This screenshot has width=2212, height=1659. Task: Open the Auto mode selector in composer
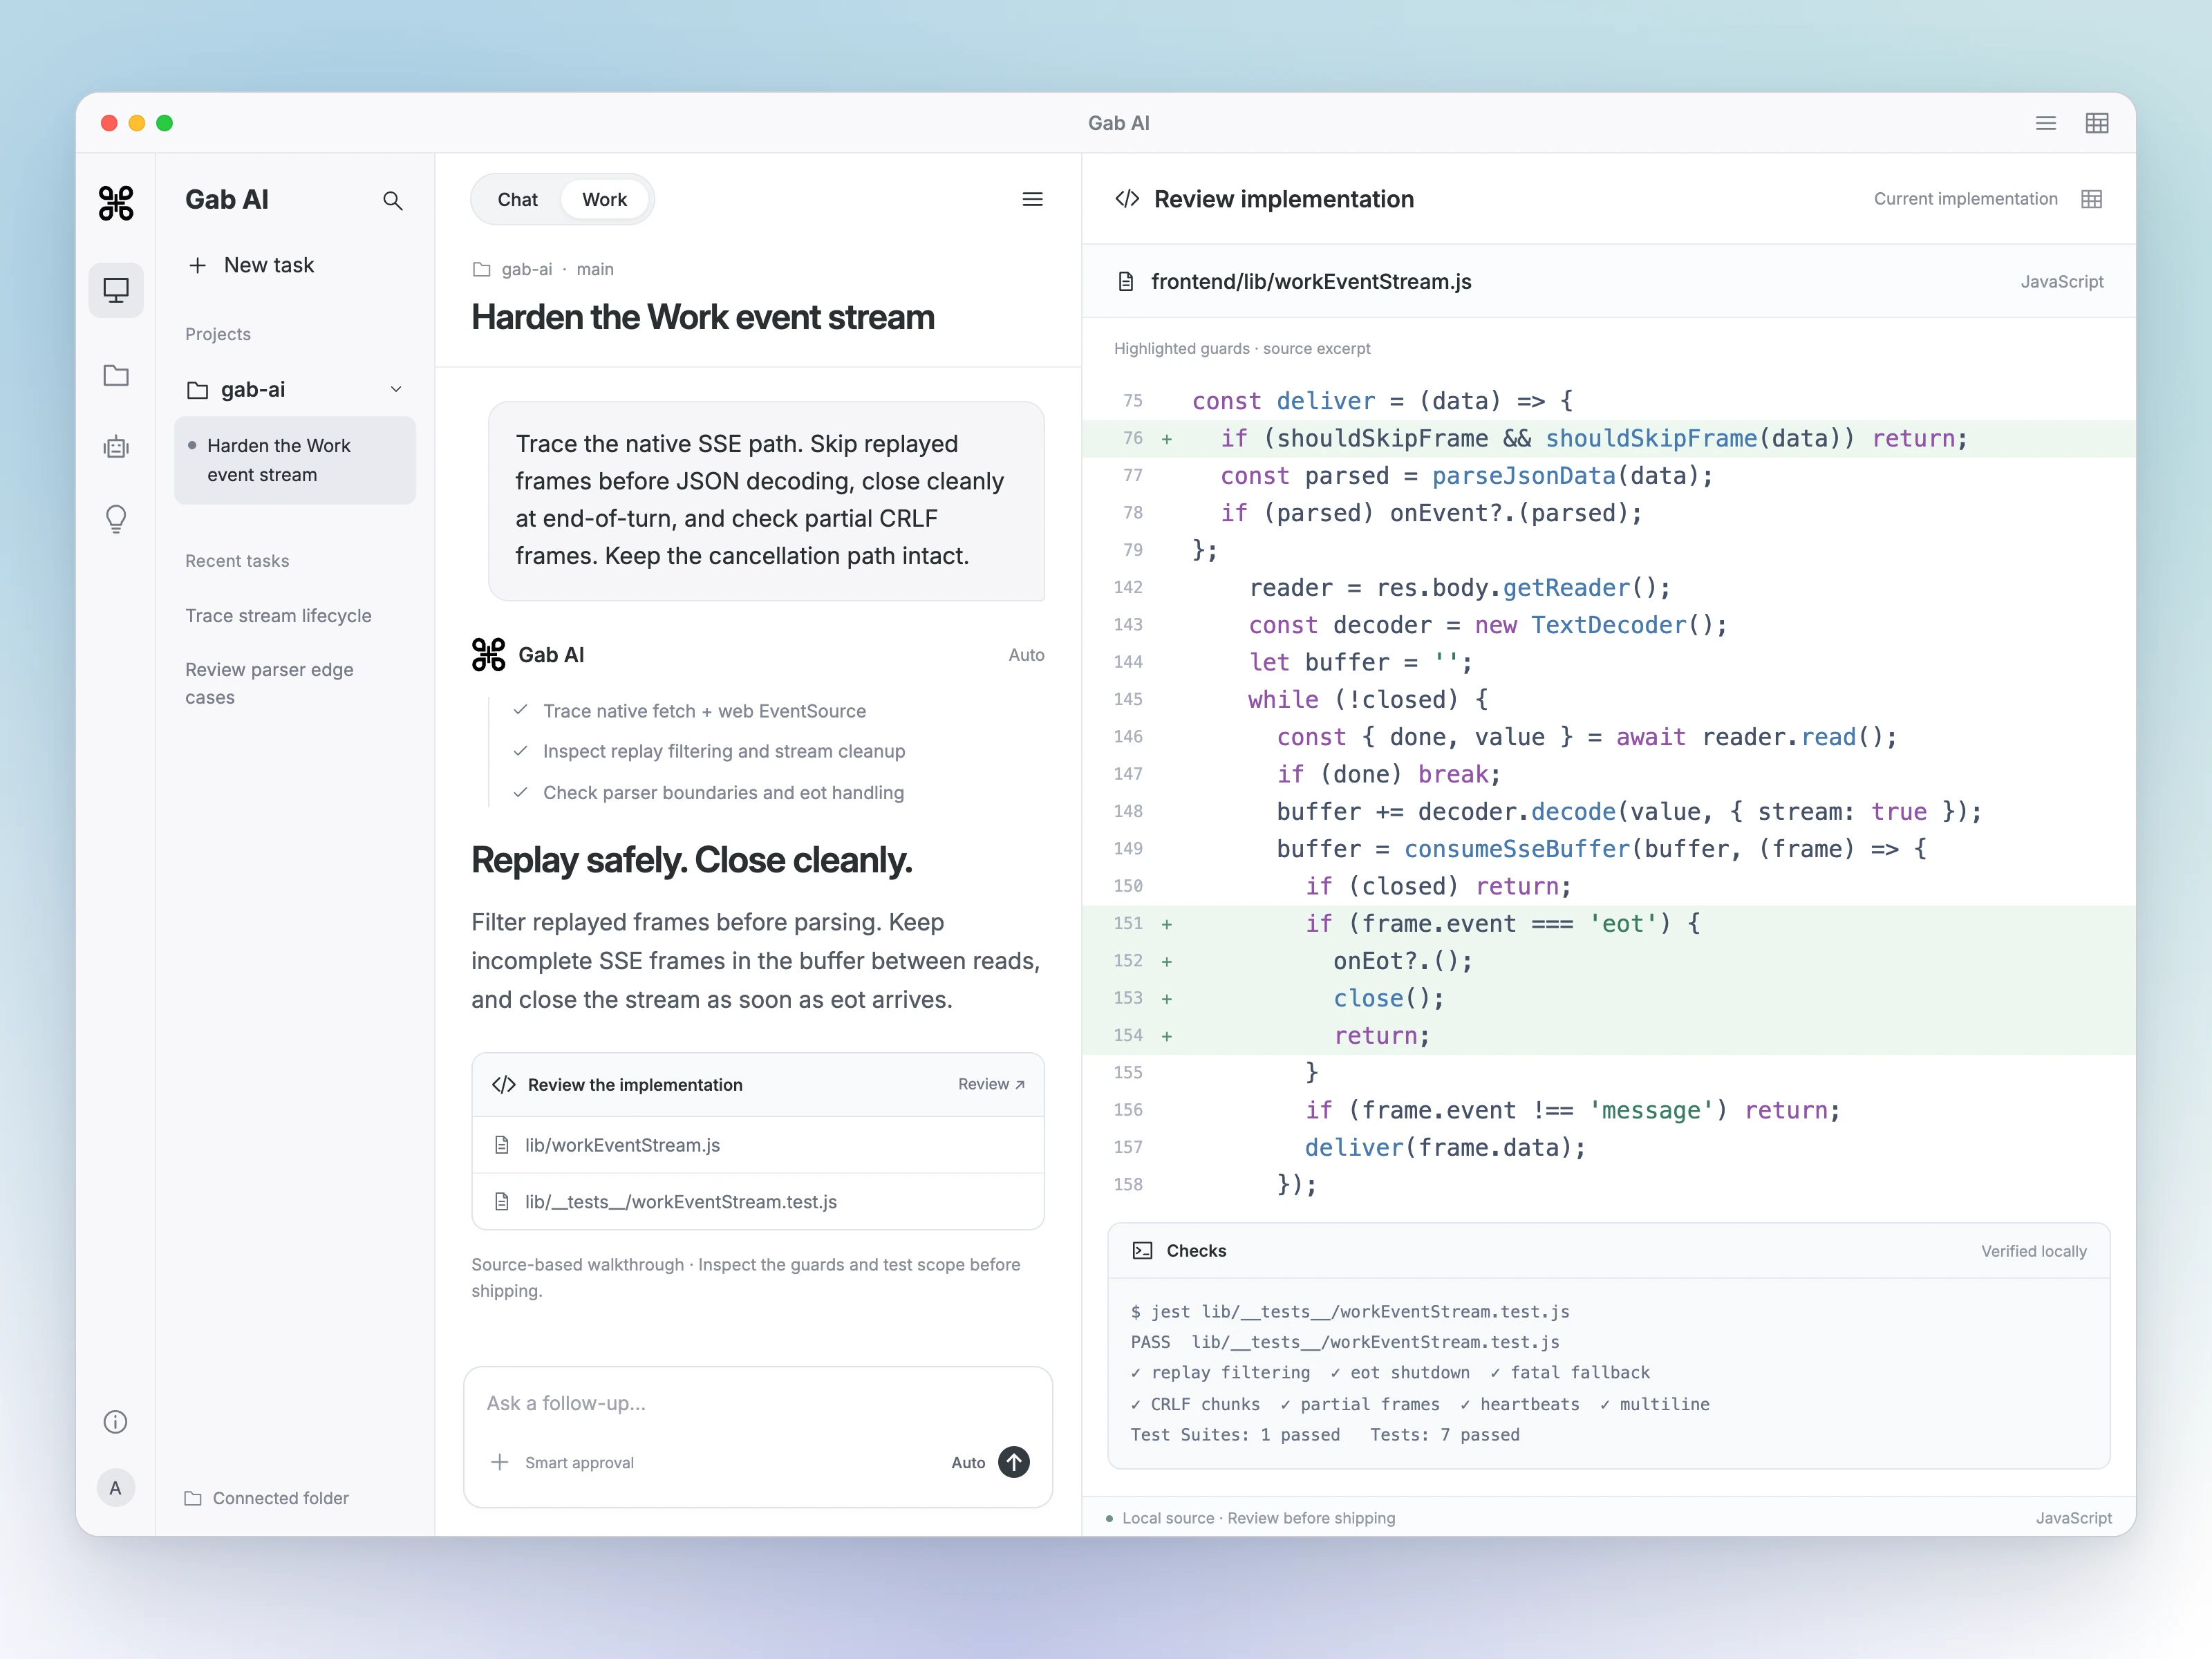(x=968, y=1462)
